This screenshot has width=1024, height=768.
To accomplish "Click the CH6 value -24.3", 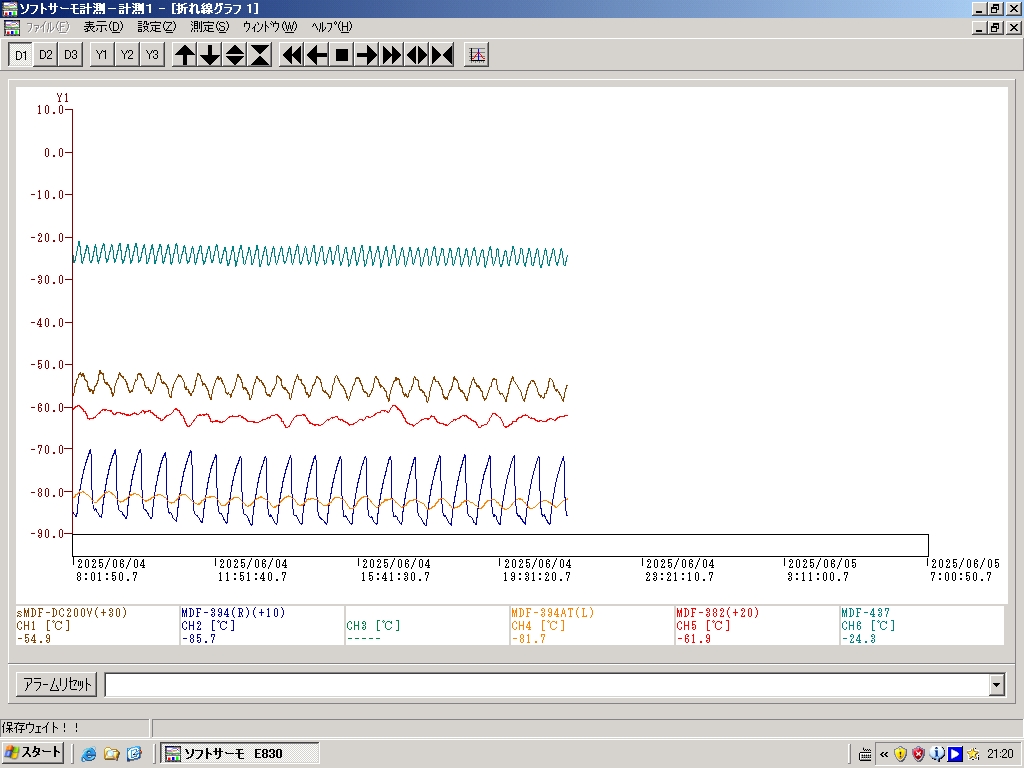I will coord(859,639).
